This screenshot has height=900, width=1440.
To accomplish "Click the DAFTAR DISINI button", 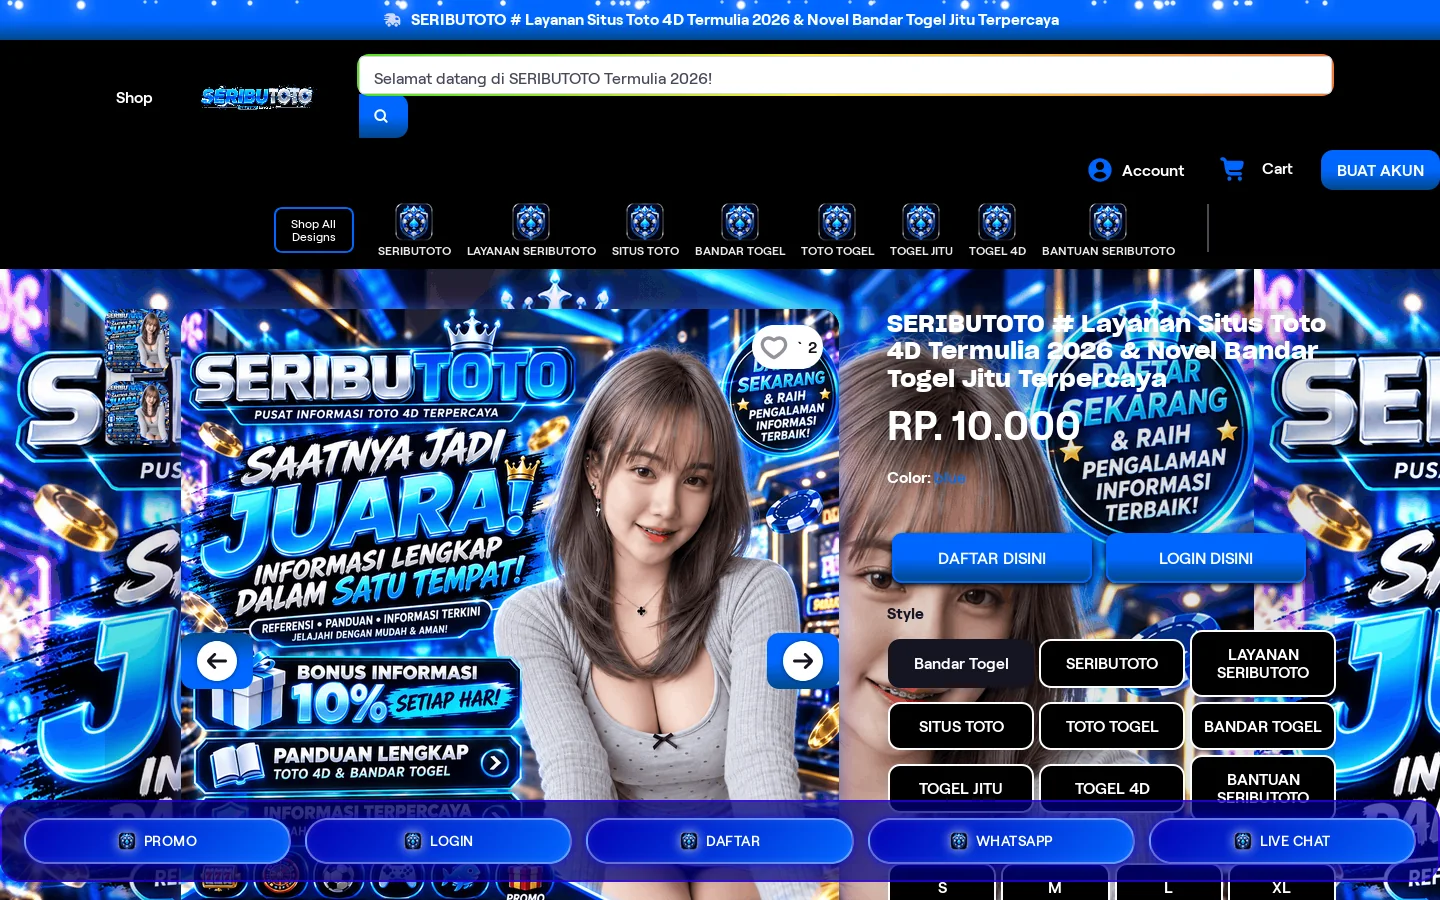I will [x=992, y=558].
